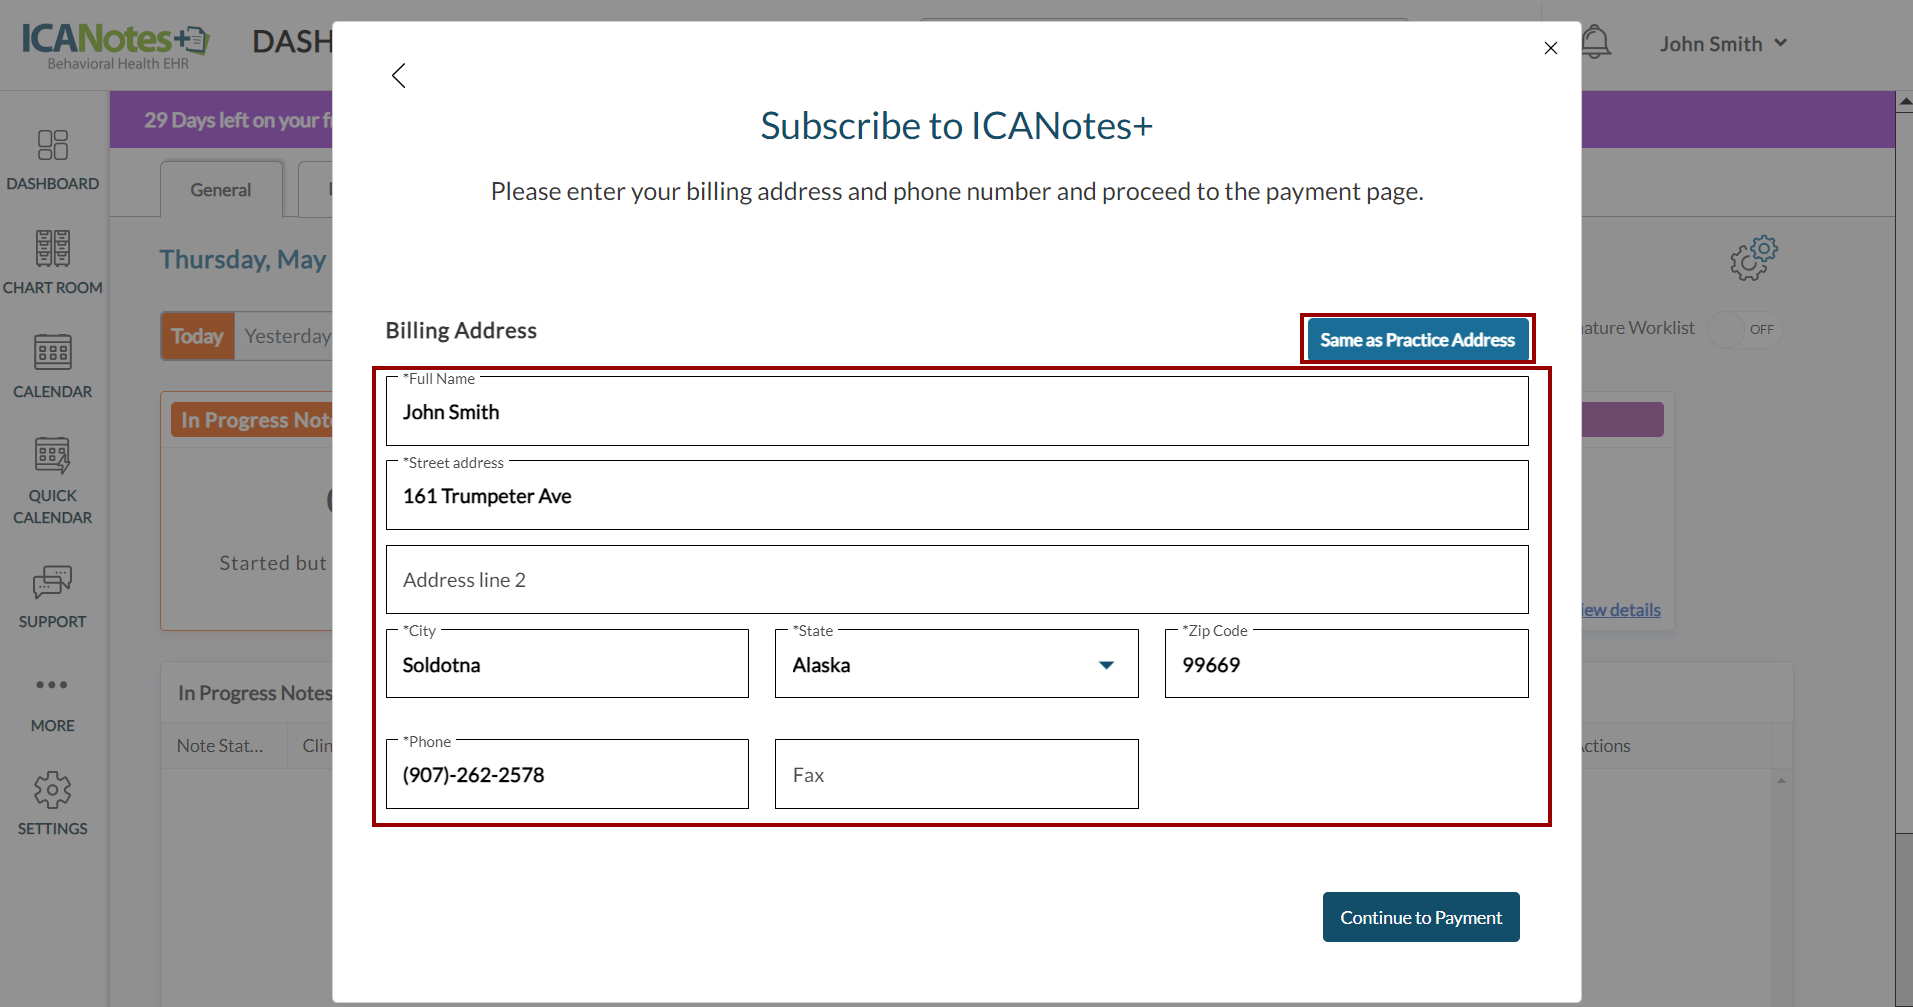Go back using the left arrow
This screenshot has width=1913, height=1007.
(x=399, y=76)
